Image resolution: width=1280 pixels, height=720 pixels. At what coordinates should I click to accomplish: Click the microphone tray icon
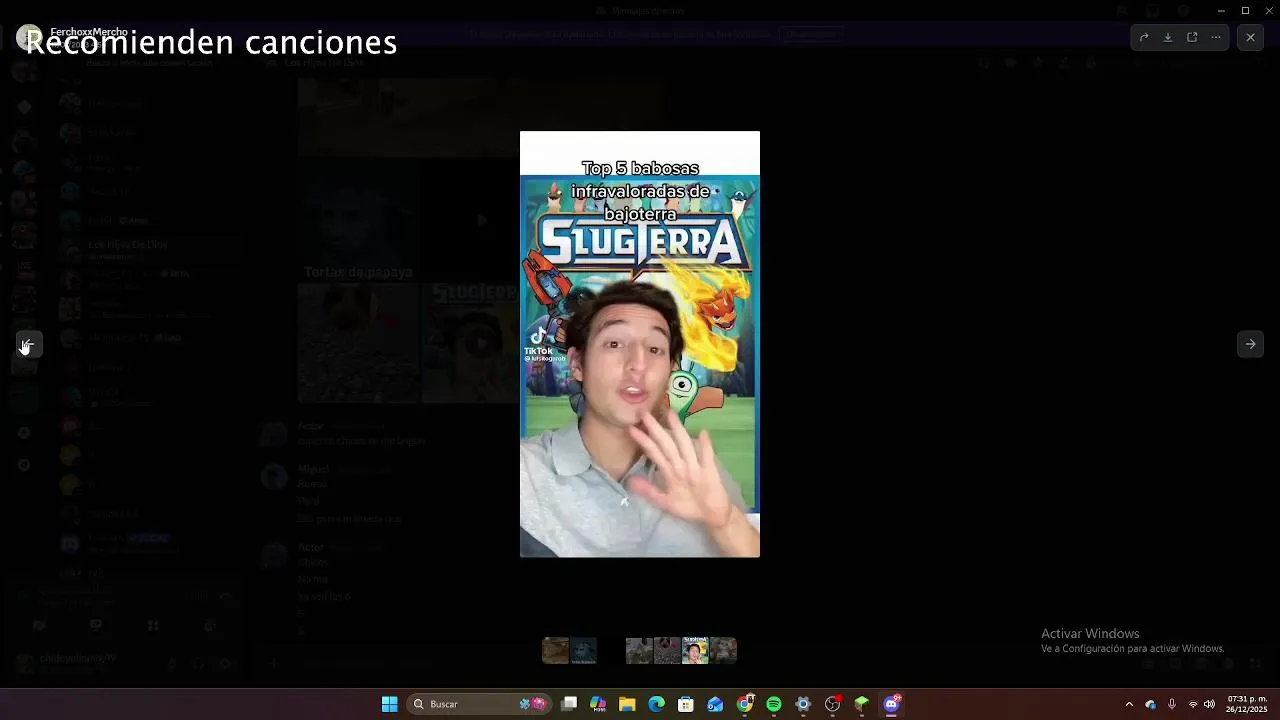tap(1171, 704)
